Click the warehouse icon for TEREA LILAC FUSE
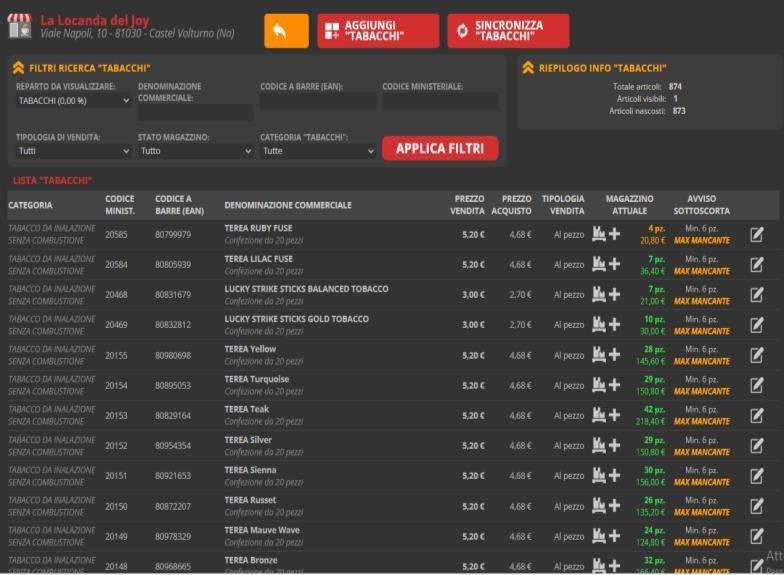Viewport: 784px width, 575px height. pyautogui.click(x=598, y=264)
